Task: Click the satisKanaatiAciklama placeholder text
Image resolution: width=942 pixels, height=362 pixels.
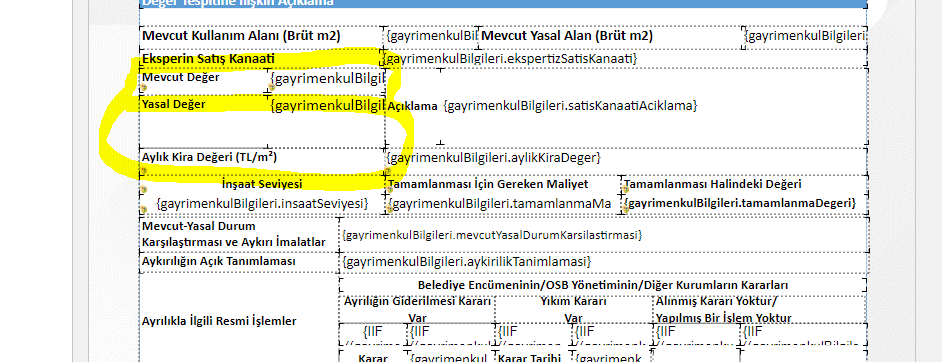Action: [x=570, y=106]
